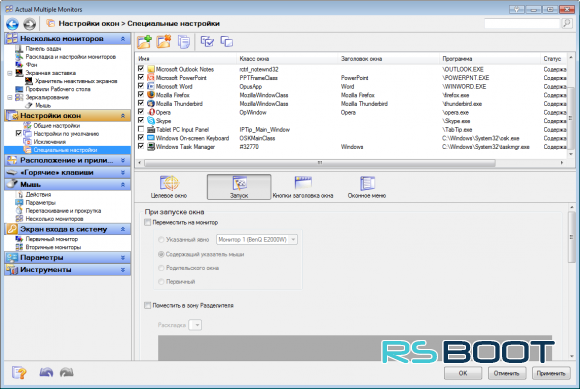This screenshot has height=389, width=580.
Task: Click the settings pane vertical scrollbar thumb
Action: point(571,237)
